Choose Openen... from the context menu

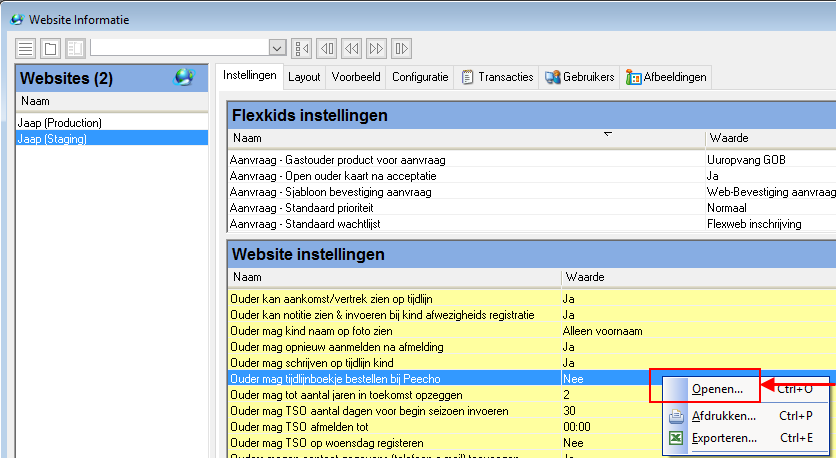click(x=717, y=389)
